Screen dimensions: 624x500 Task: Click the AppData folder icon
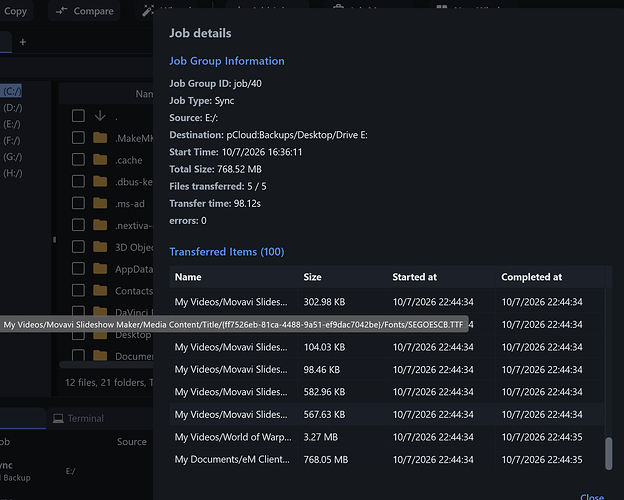coord(100,269)
